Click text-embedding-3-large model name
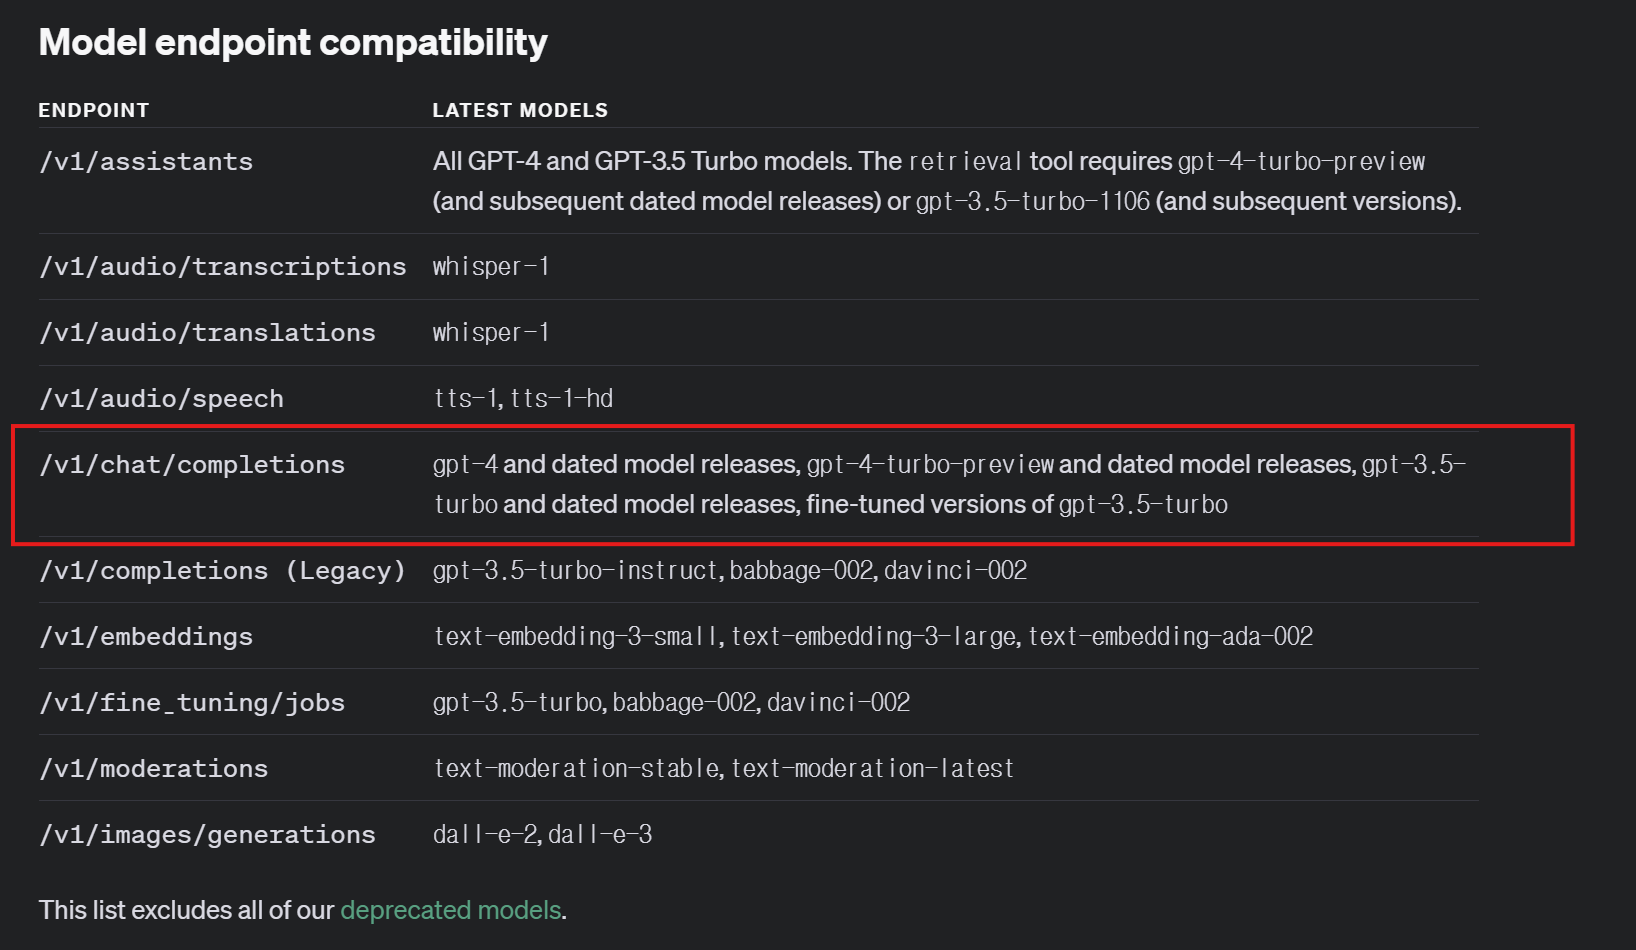Screen dimensions: 1636x950 (x=874, y=637)
